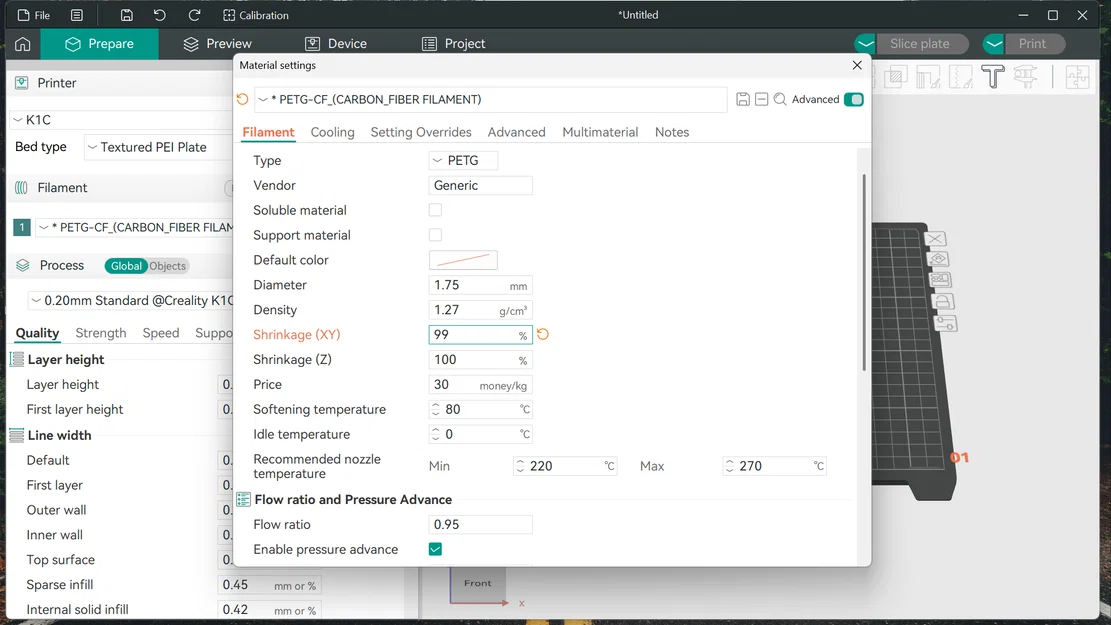The image size is (1111, 625).
Task: Open the File menu
Action: tap(33, 15)
